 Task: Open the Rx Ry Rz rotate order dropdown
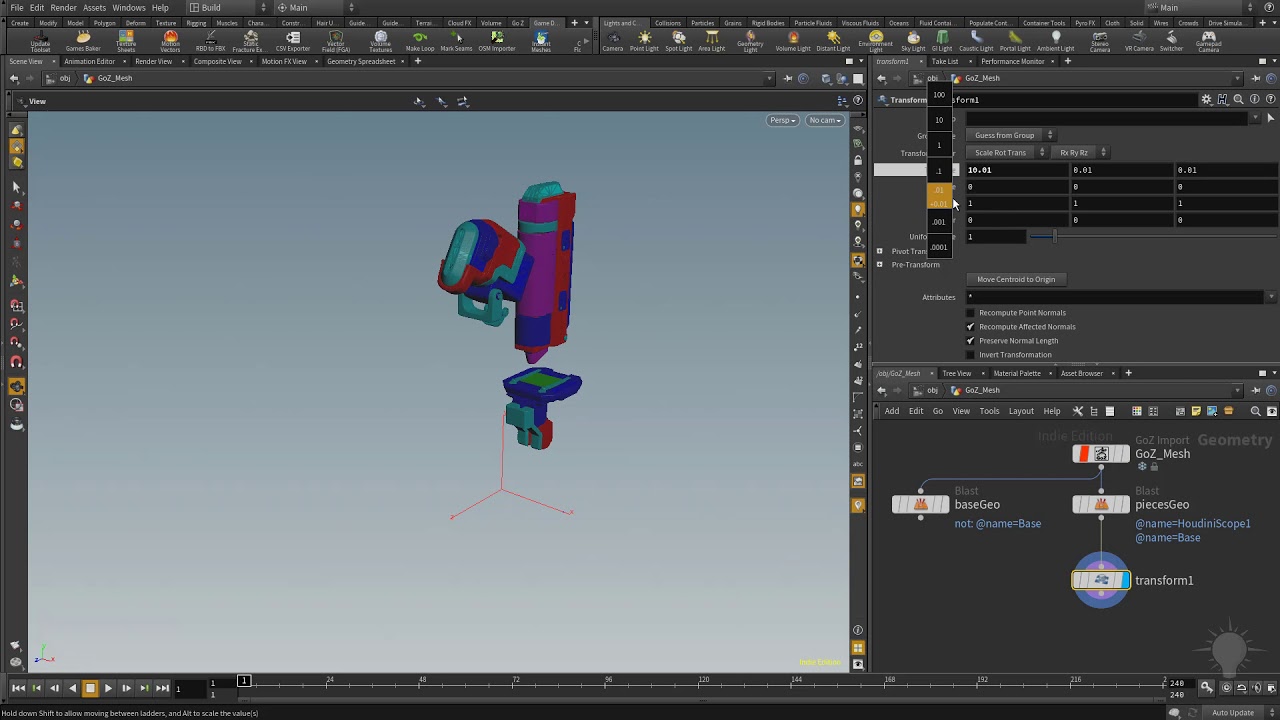1081,152
